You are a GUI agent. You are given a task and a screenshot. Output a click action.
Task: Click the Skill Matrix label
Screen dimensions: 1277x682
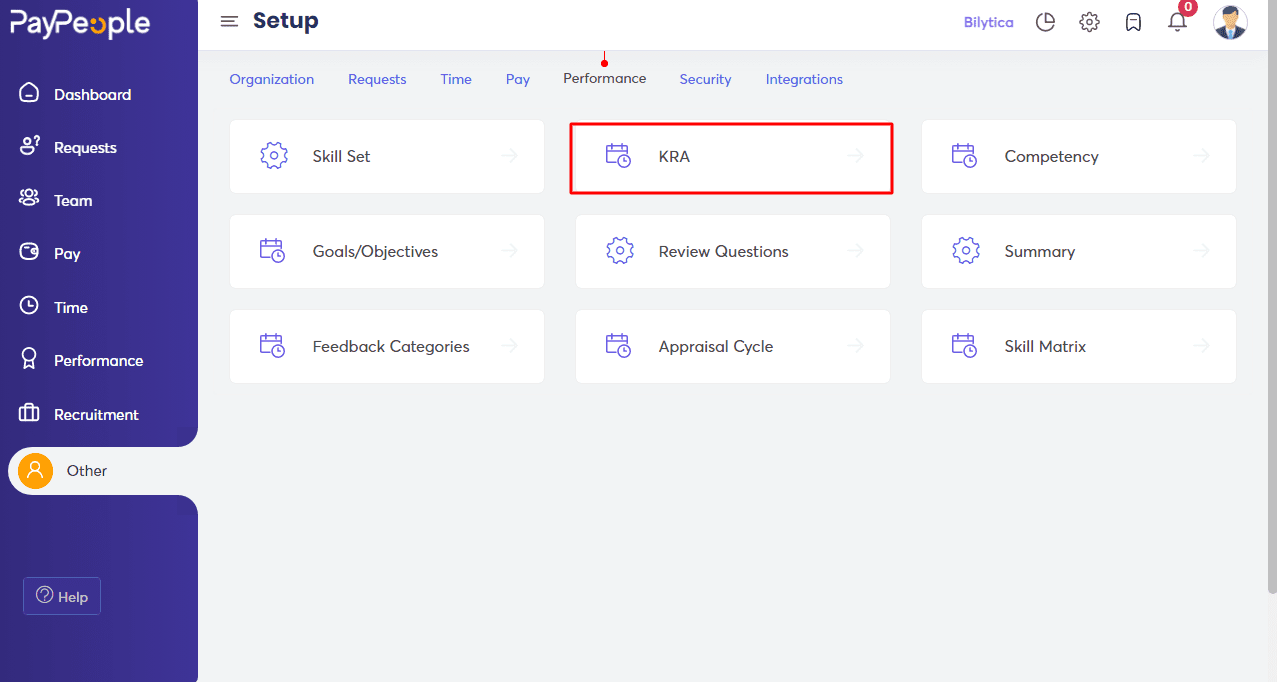click(1045, 346)
